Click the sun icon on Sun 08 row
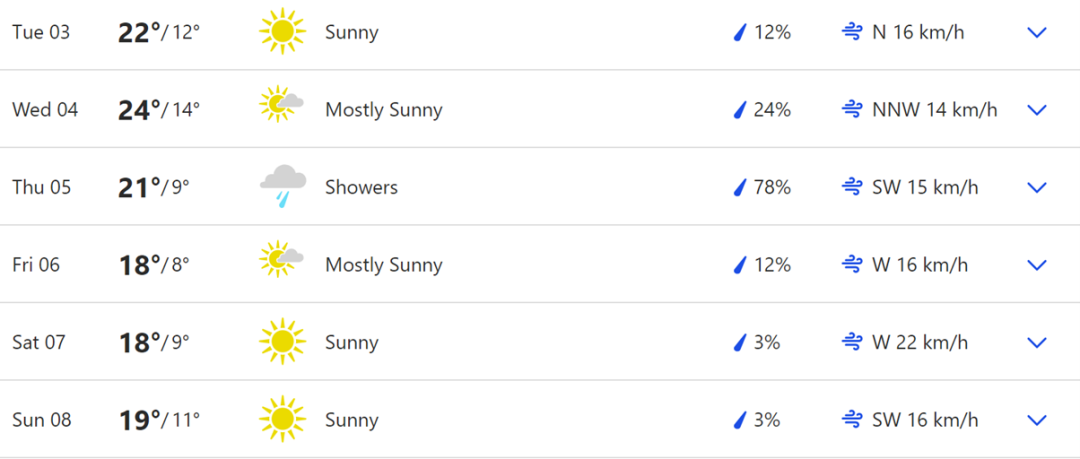This screenshot has width=1080, height=459. (x=282, y=419)
